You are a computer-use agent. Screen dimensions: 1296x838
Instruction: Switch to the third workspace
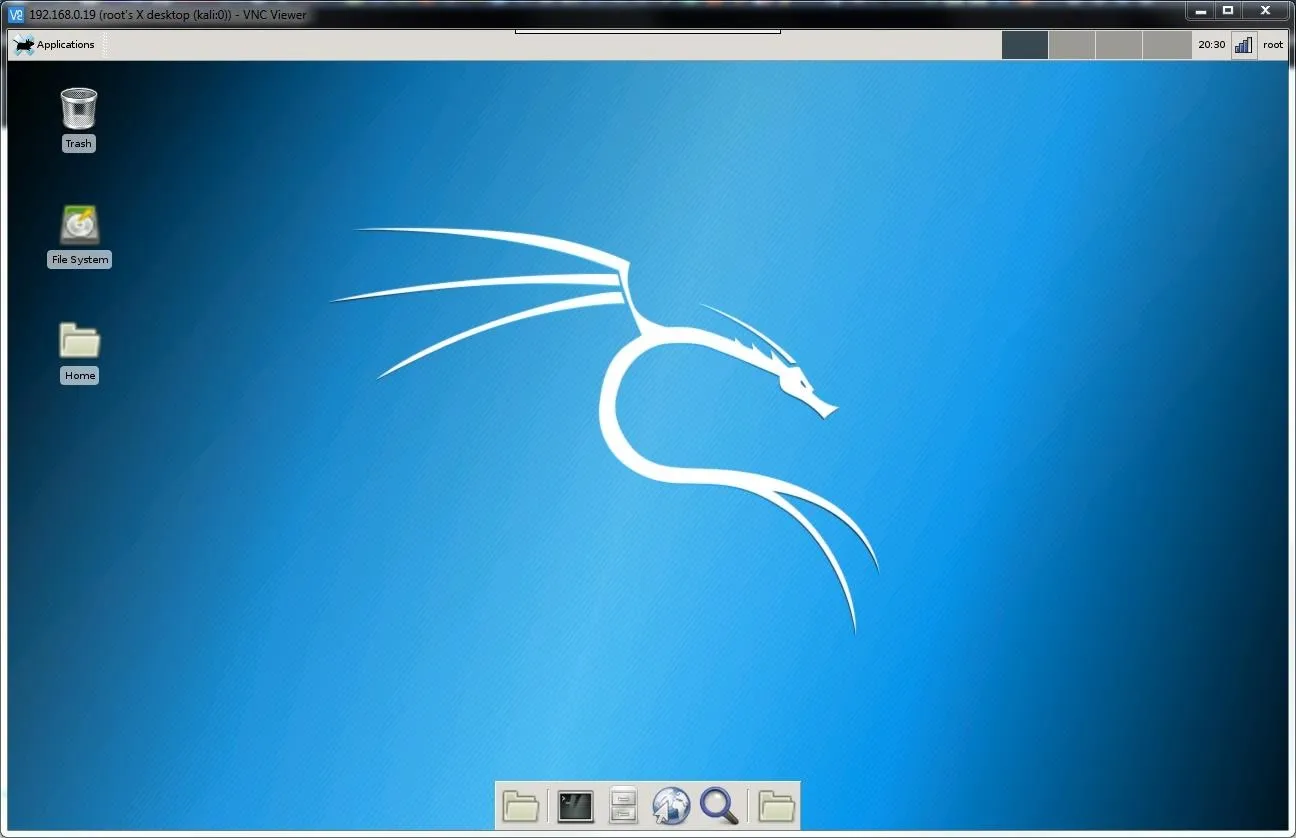click(x=1119, y=45)
